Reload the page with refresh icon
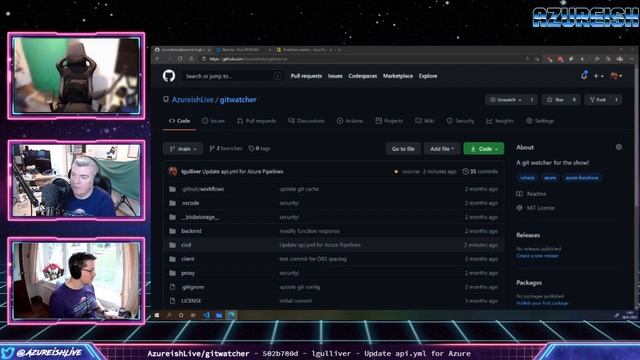The width and height of the screenshot is (640, 360). point(180,59)
